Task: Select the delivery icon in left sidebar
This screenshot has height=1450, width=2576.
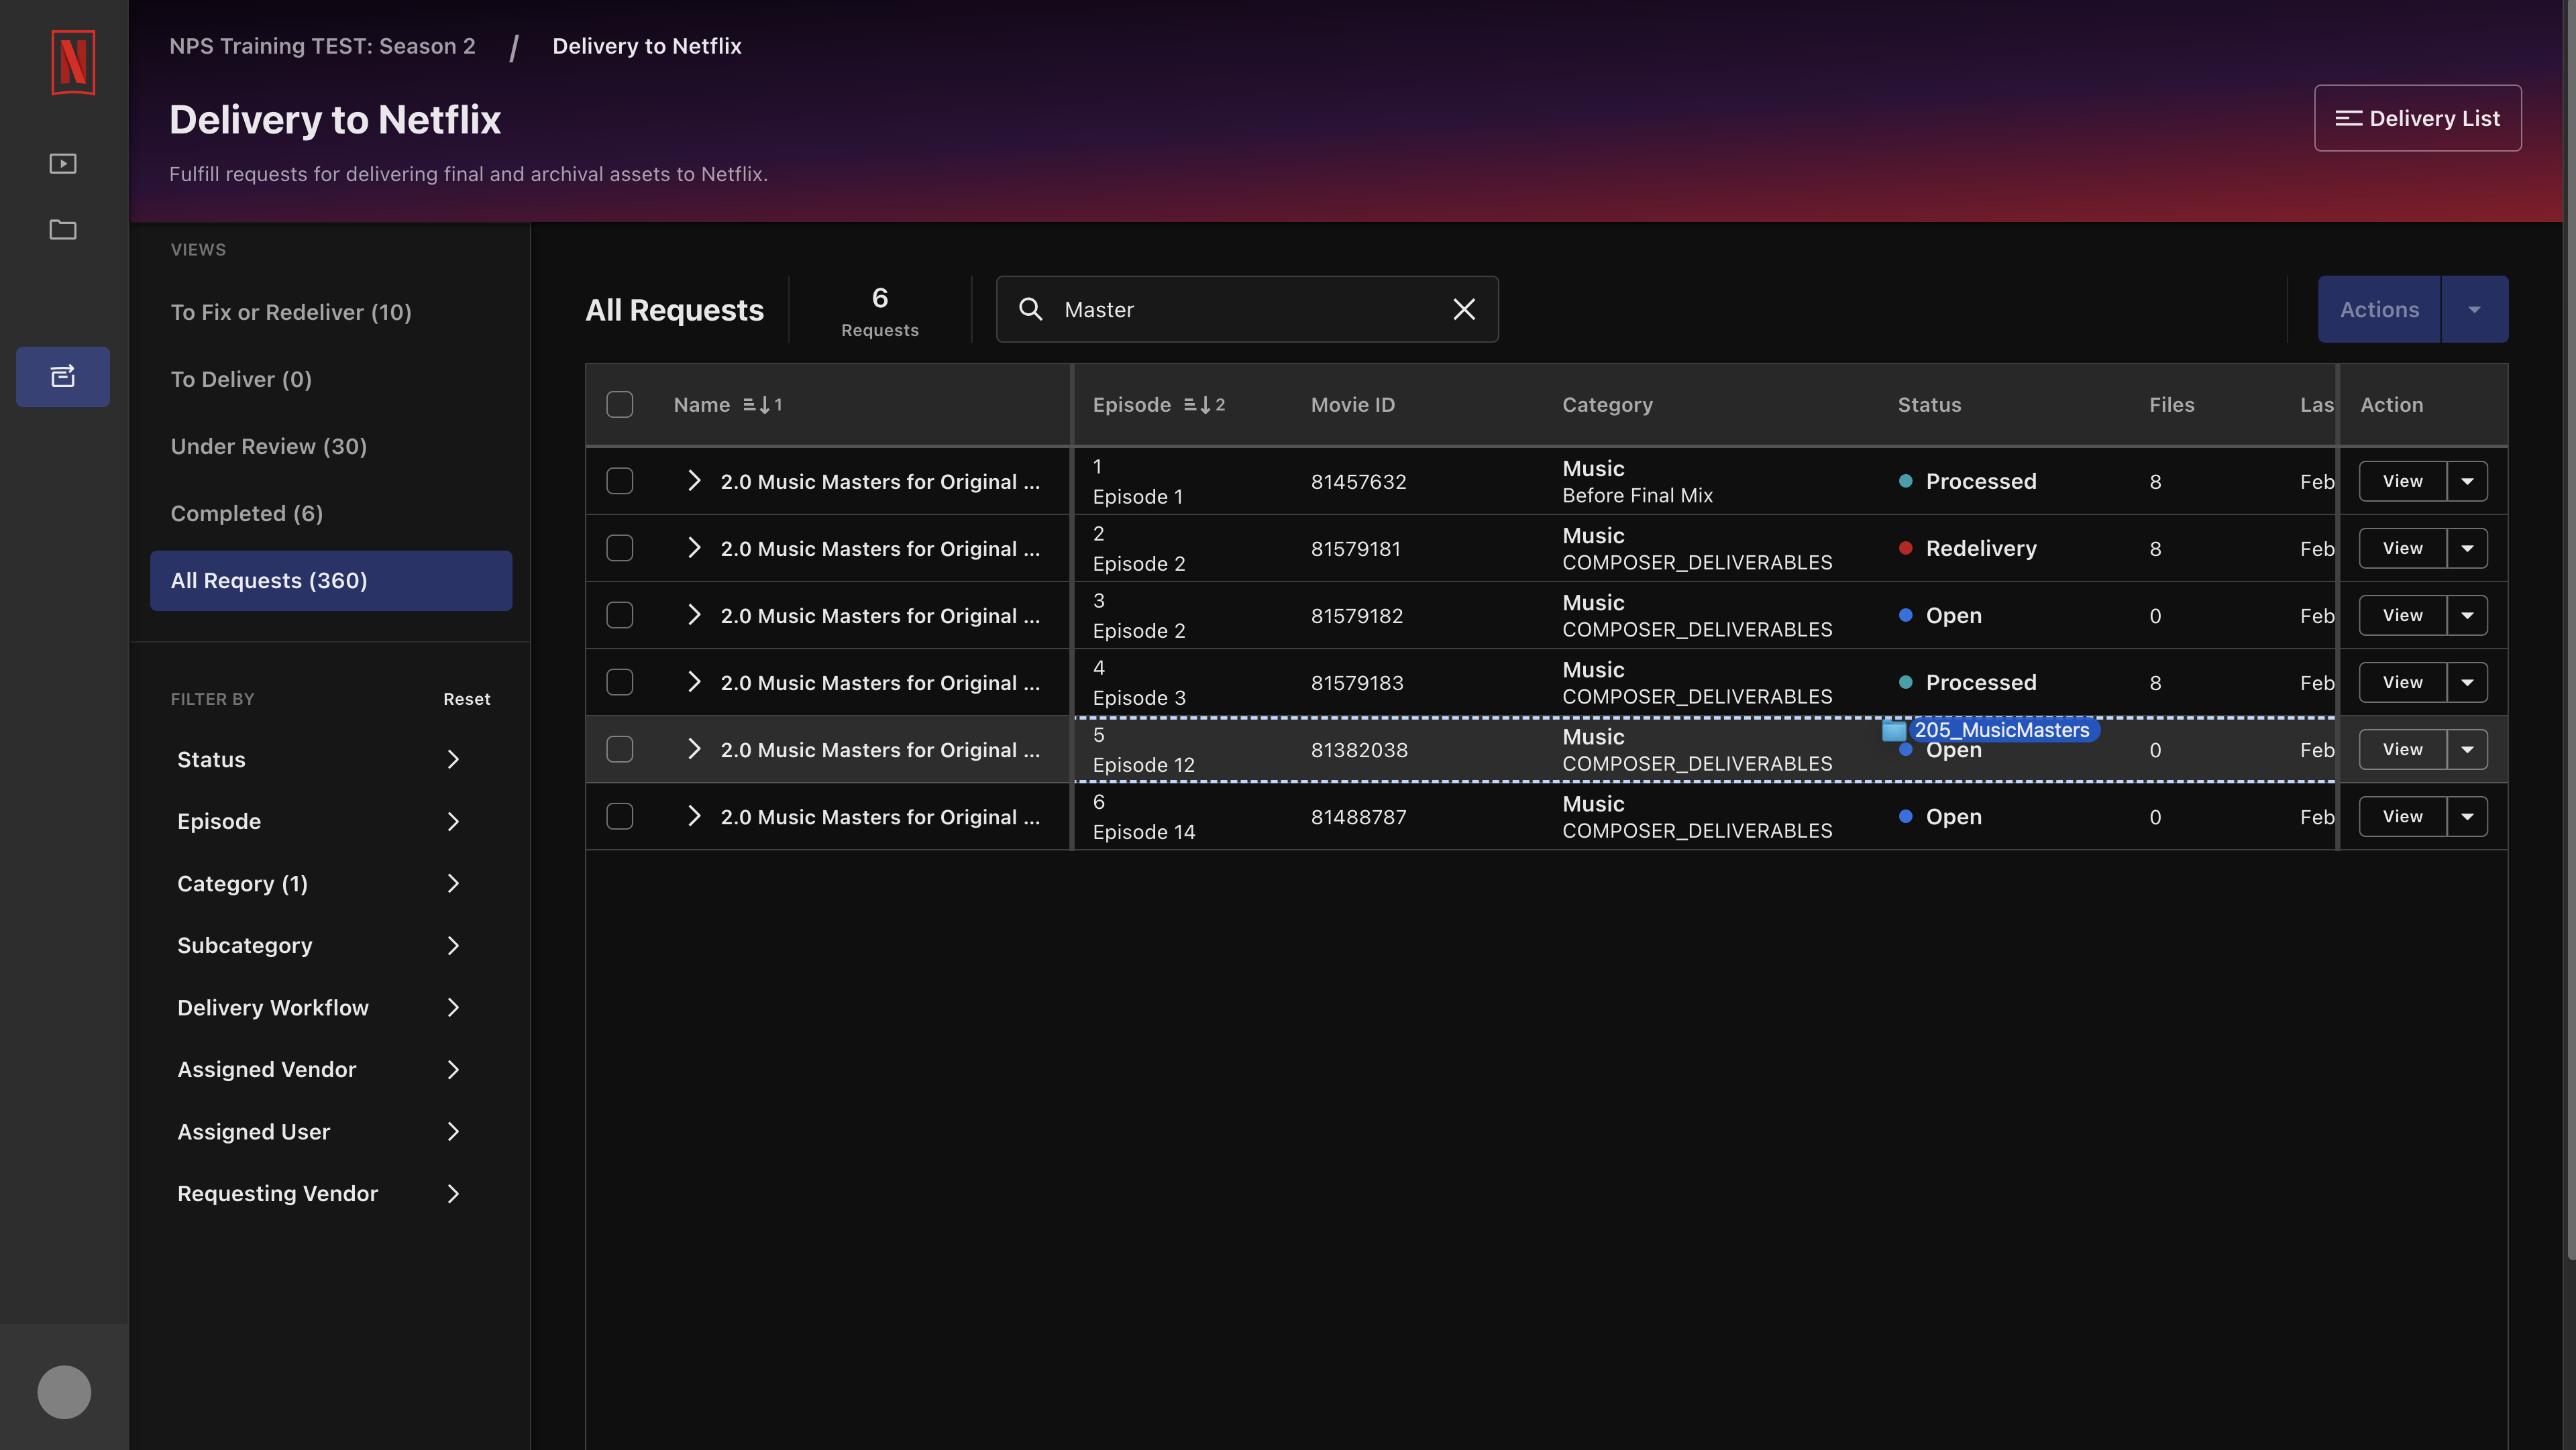Action: tap(63, 376)
